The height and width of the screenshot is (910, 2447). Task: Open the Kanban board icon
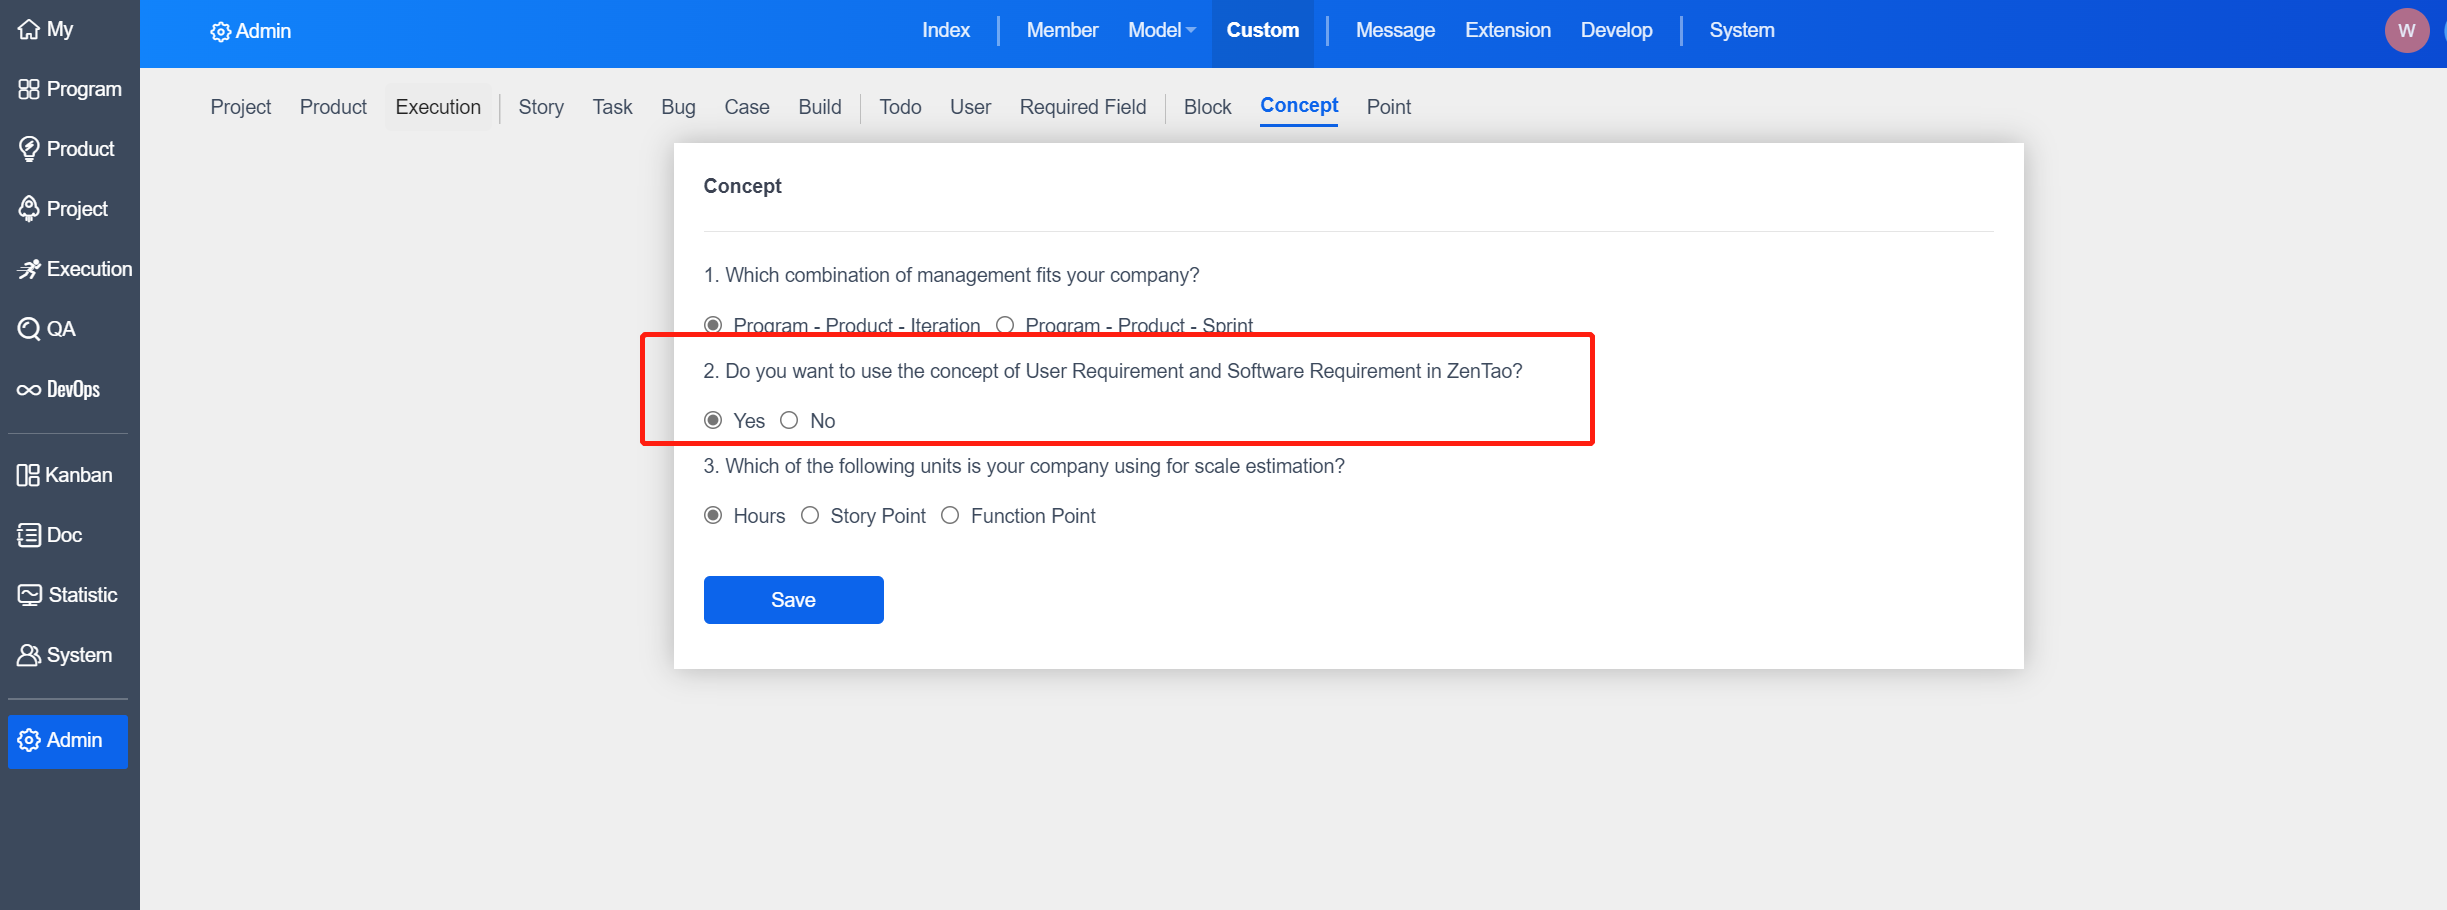coord(28,475)
